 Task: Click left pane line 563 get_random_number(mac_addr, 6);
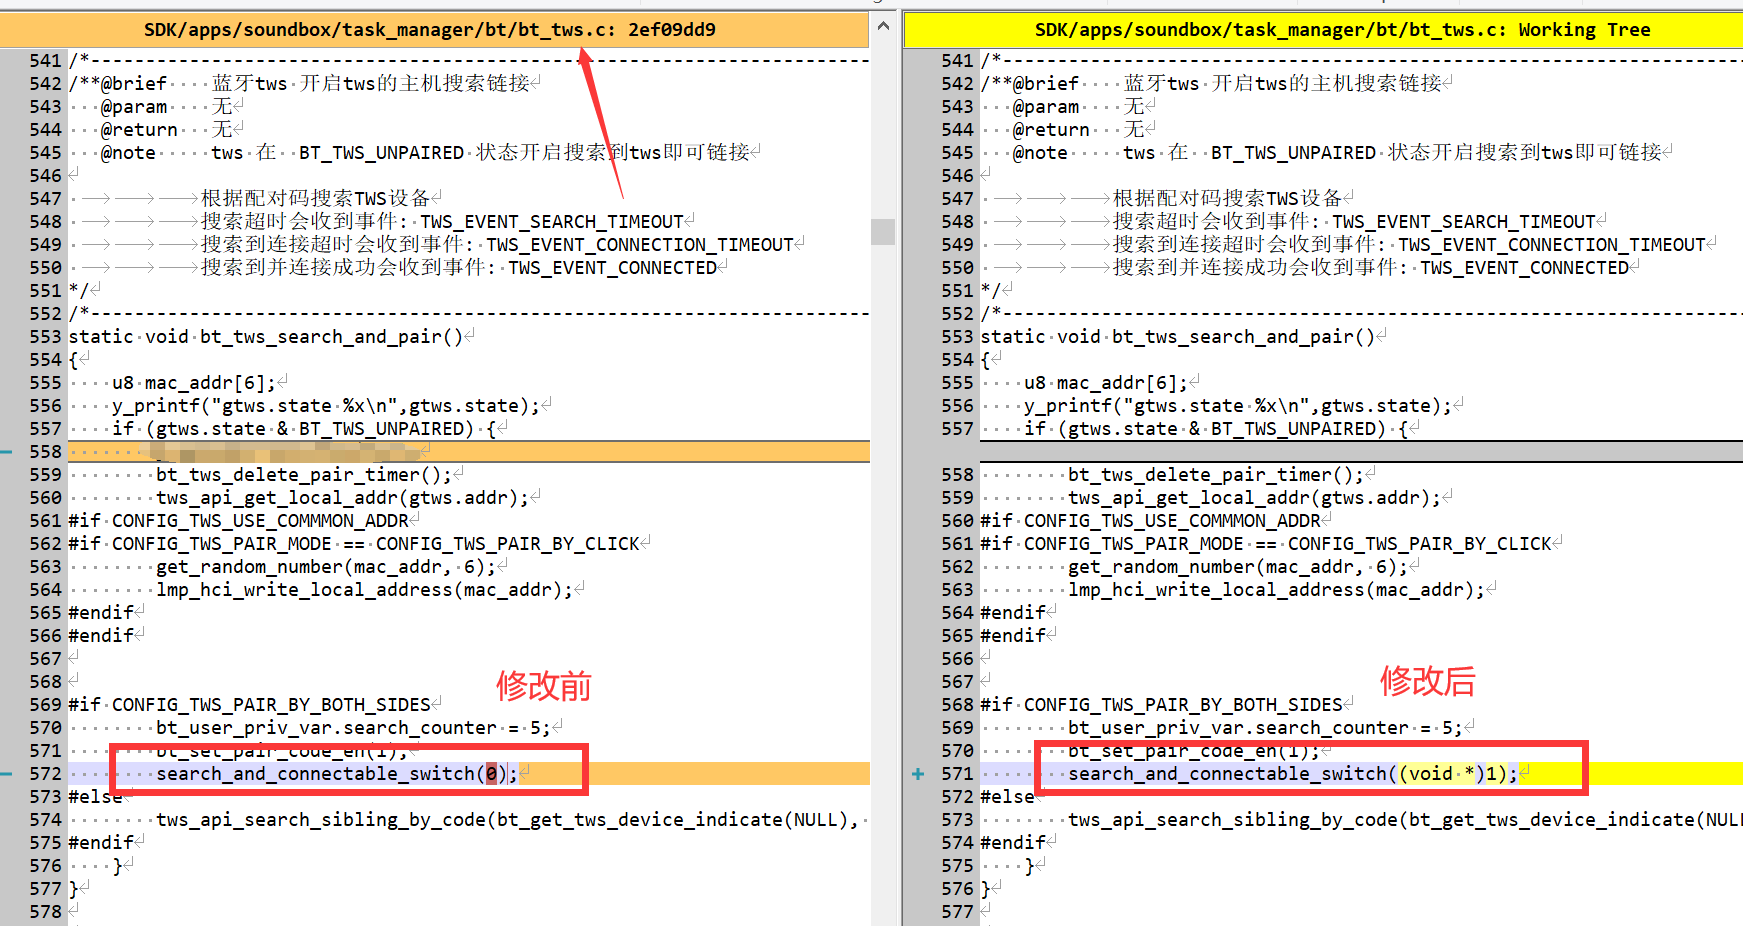326,567
